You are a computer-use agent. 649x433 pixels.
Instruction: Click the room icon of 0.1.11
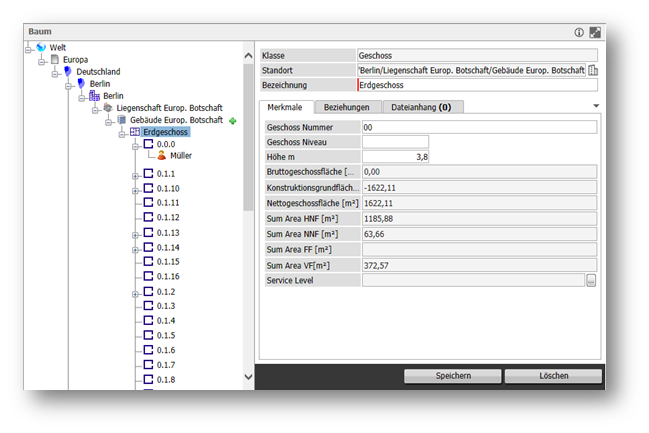148,202
